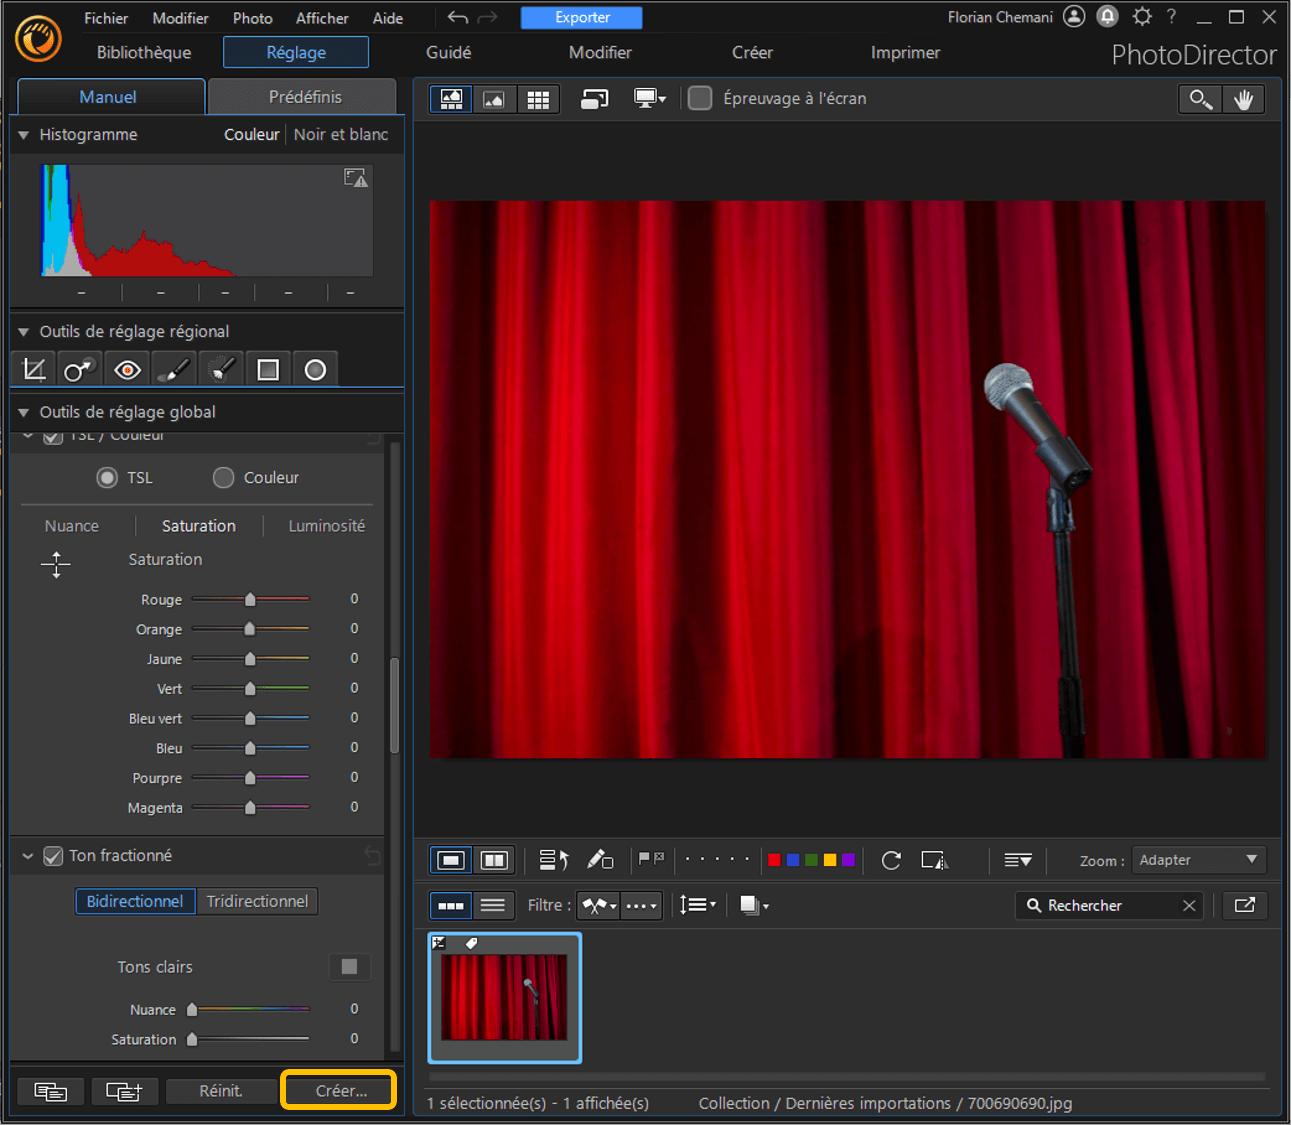Select the radial filter circle tool
The width and height of the screenshot is (1291, 1125).
tap(315, 370)
